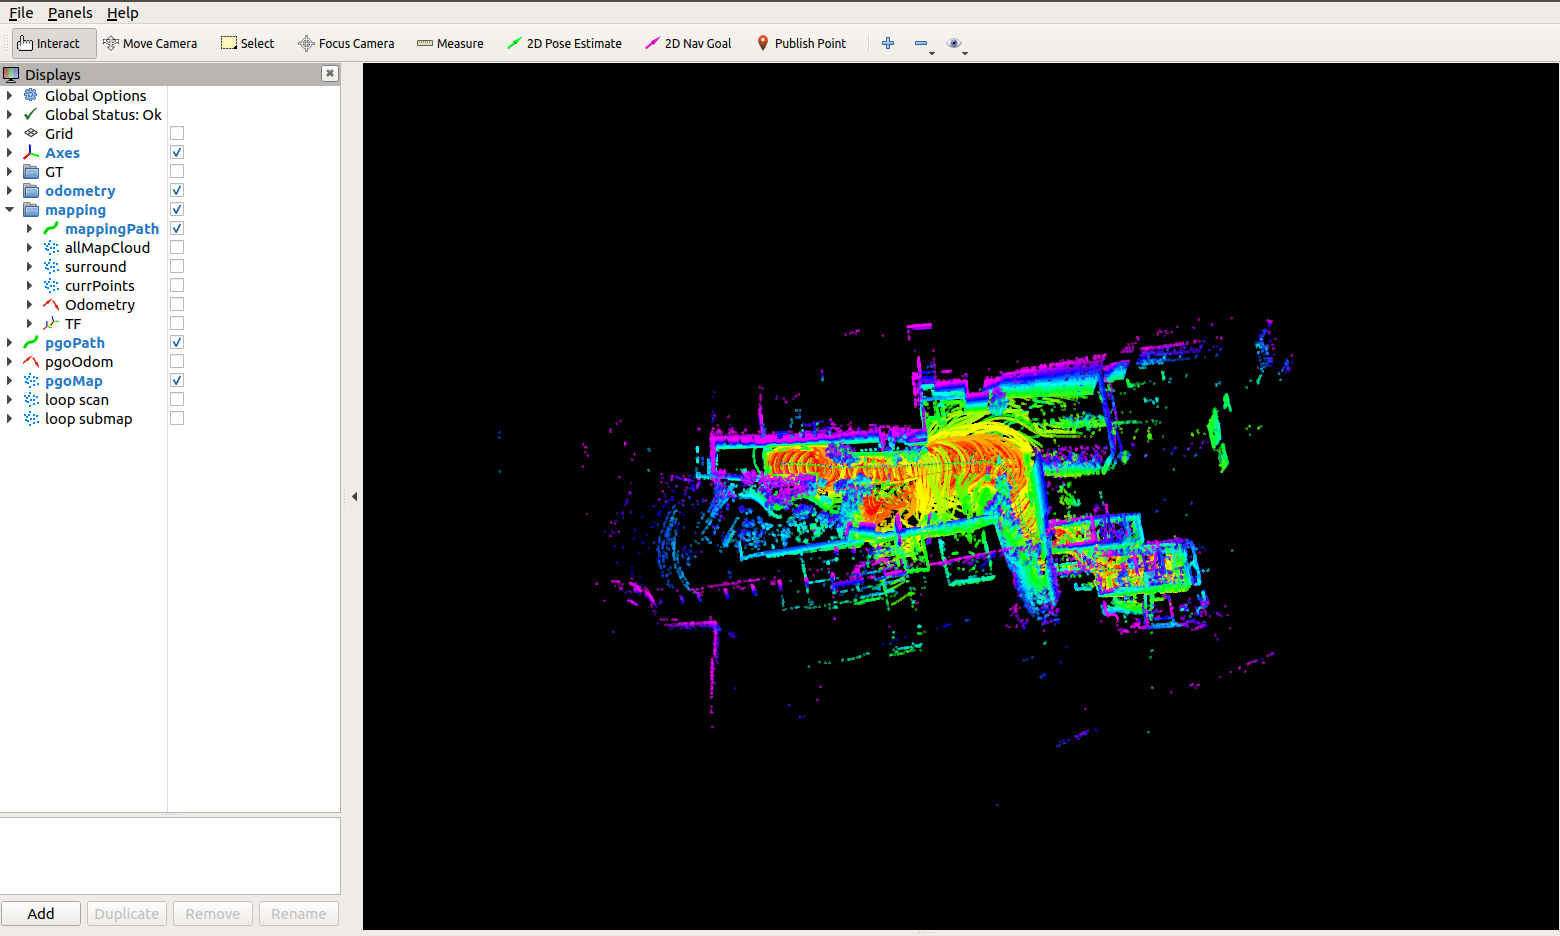Viewport: 1560px width, 936px height.
Task: Click the Add display button
Action: [x=41, y=913]
